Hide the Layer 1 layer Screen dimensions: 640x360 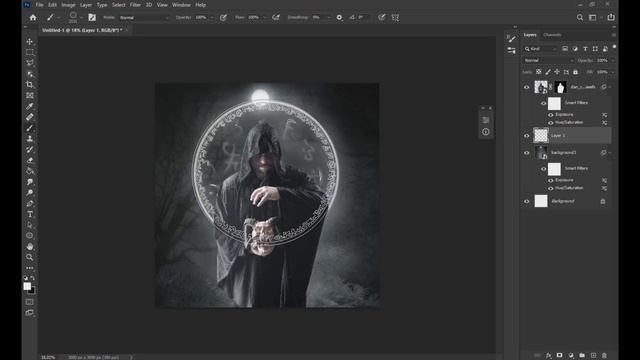tap(527, 136)
